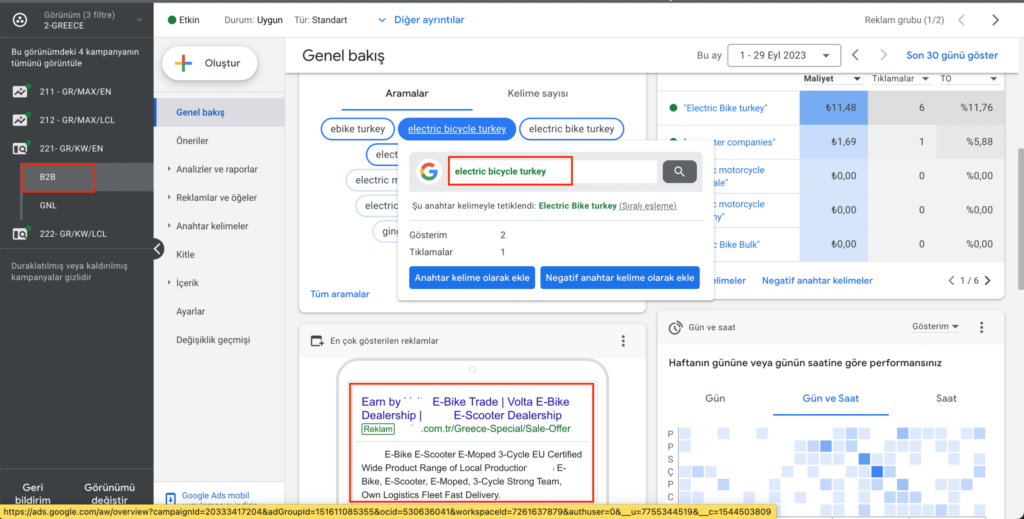Open Ayarlar in the navigation menu
This screenshot has width=1024, height=519.
click(190, 311)
